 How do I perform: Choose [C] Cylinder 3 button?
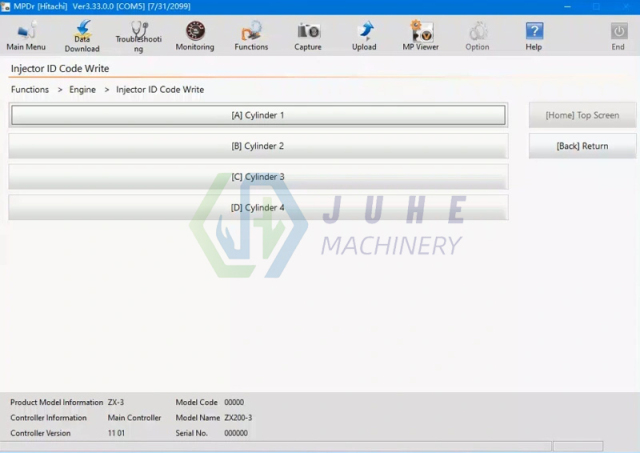click(x=258, y=177)
